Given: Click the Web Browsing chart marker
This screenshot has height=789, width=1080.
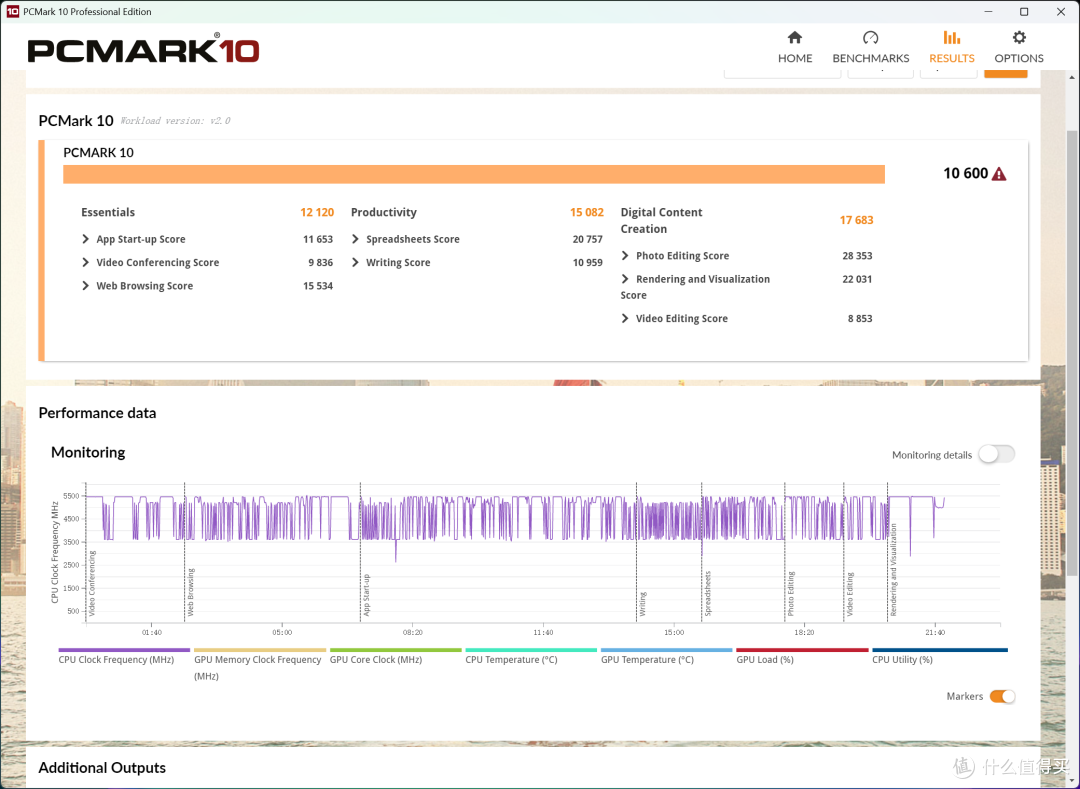Looking at the screenshot, I should (191, 592).
